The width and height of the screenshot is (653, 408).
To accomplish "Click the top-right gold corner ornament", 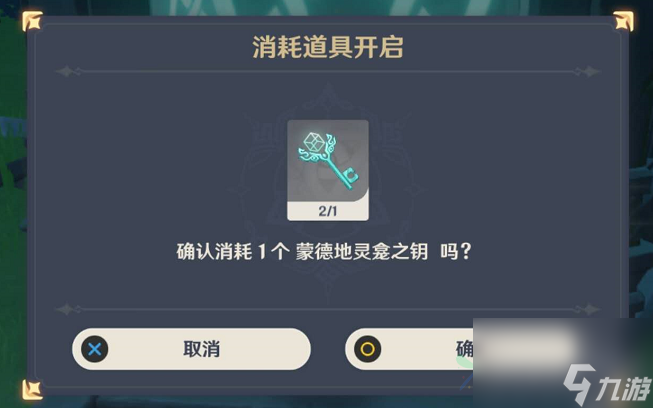I will pyautogui.click(x=623, y=21).
